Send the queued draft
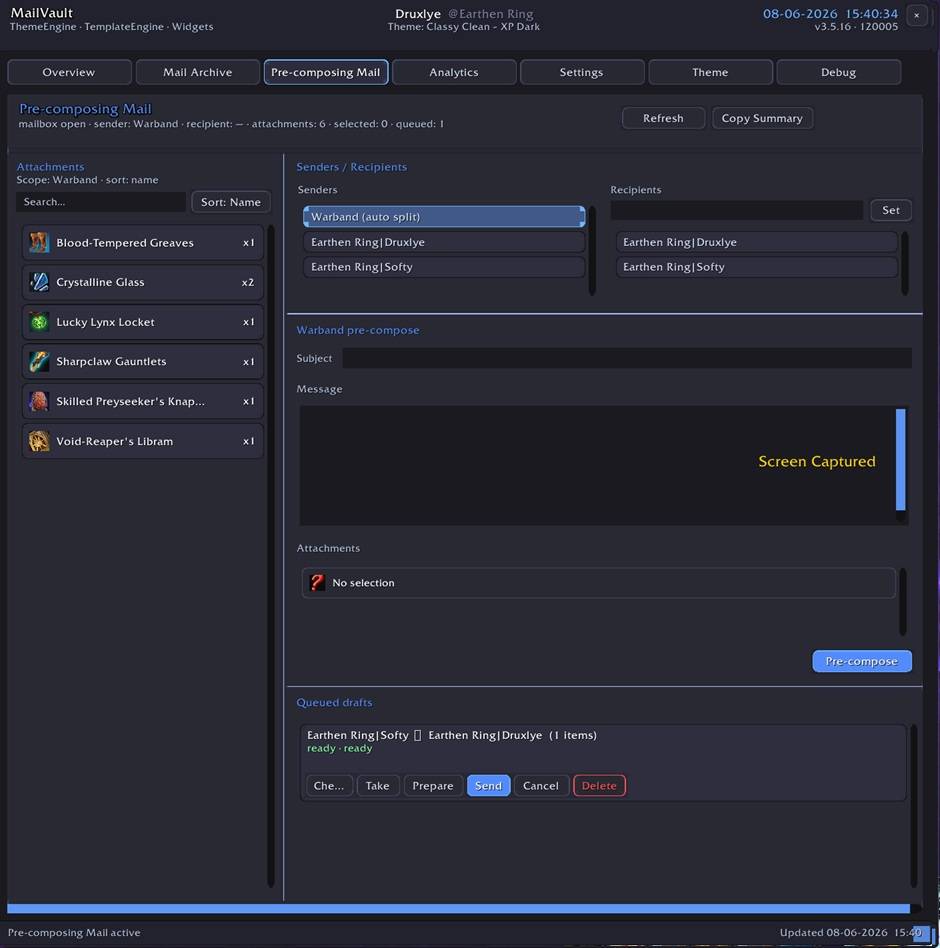Screen dimensions: 940x948 pos(488,785)
